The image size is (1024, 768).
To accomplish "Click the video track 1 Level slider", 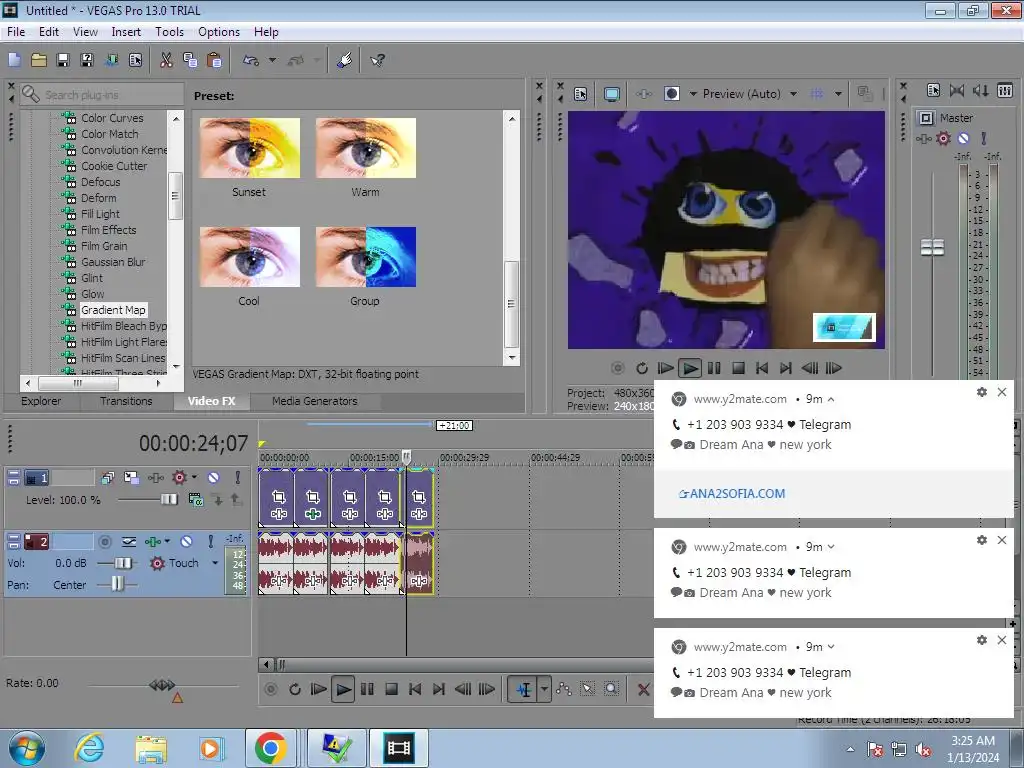I will (x=169, y=500).
